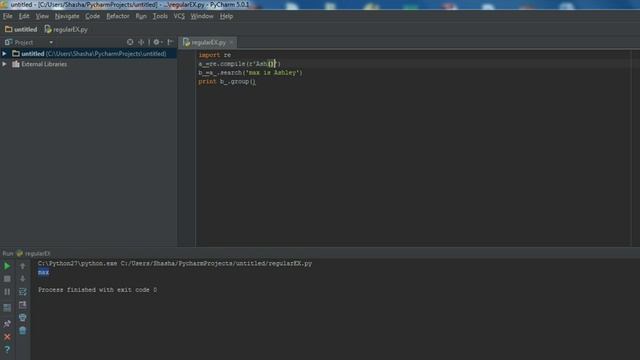Click highlighted 'max' console output
This screenshot has height=360, width=640.
[43, 272]
